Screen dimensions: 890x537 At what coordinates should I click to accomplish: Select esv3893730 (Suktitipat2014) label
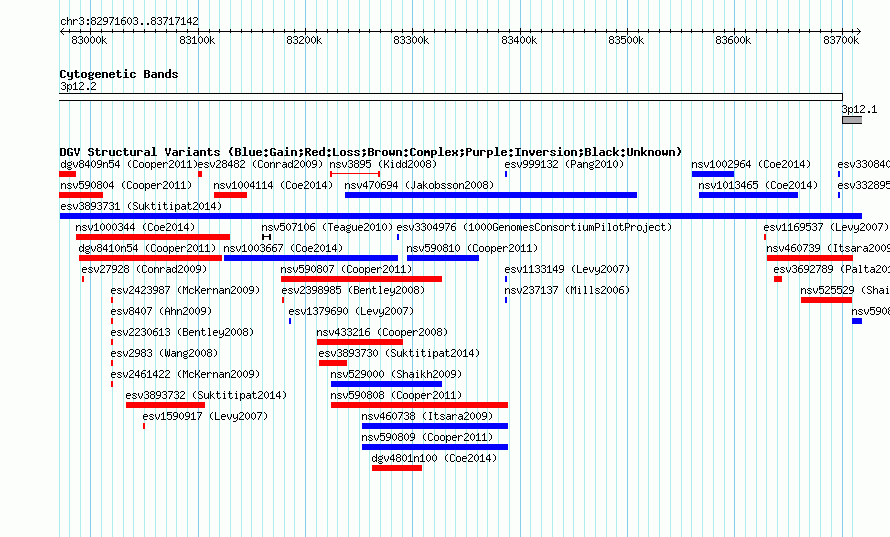(399, 354)
